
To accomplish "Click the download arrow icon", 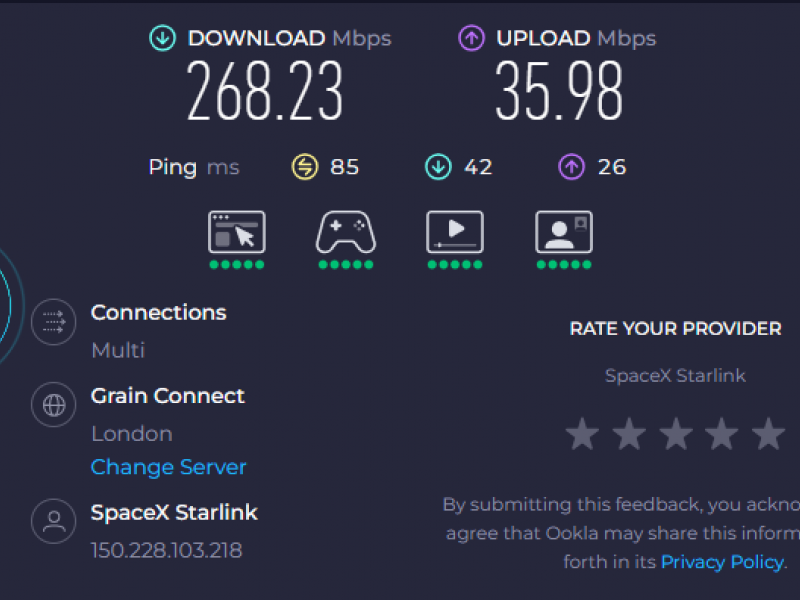I will coord(162,39).
